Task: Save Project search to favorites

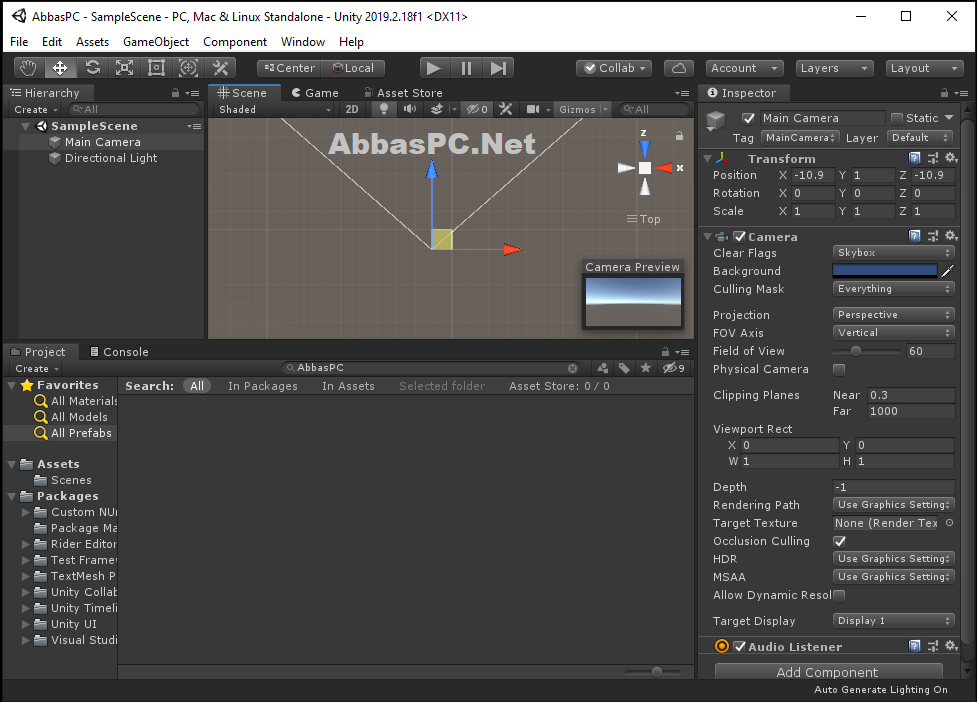Action: pyautogui.click(x=646, y=368)
